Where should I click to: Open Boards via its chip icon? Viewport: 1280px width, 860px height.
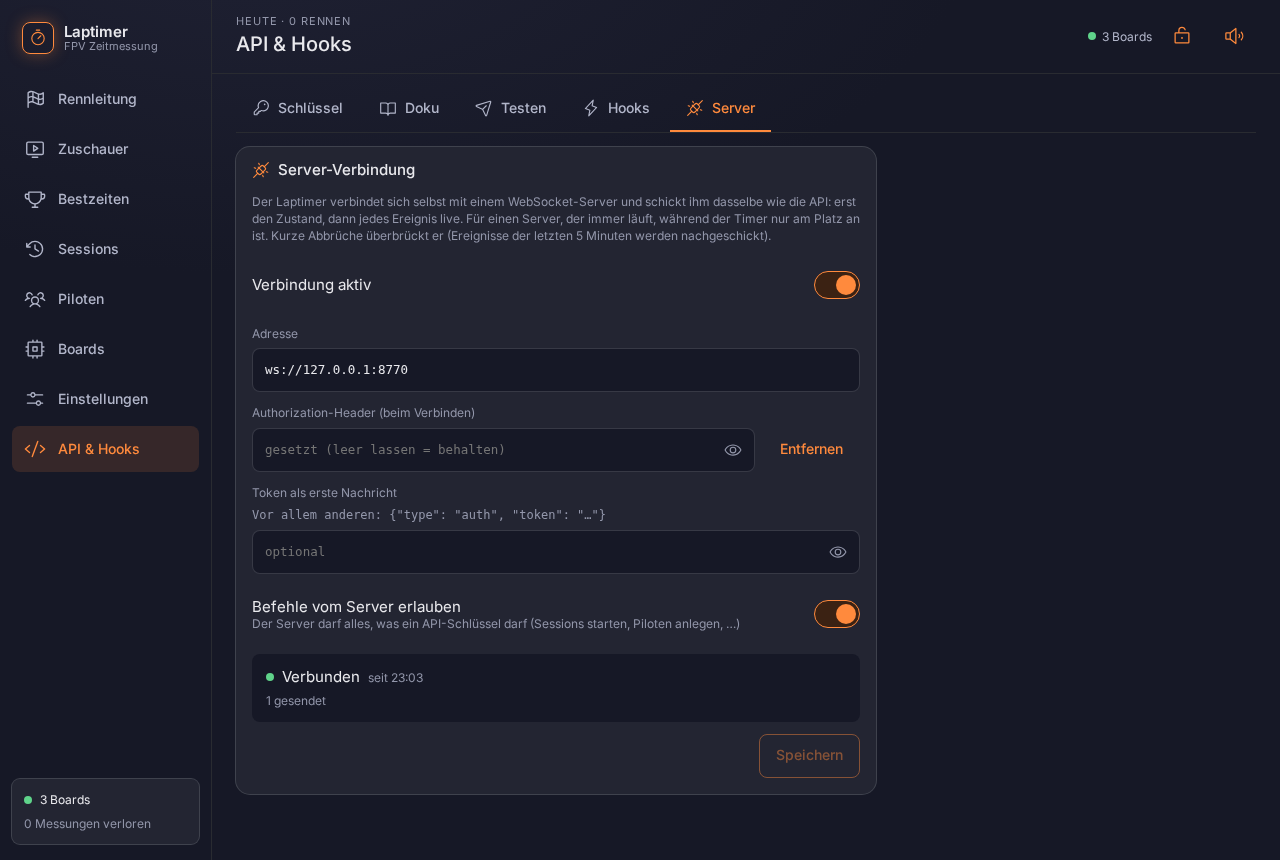click(35, 349)
